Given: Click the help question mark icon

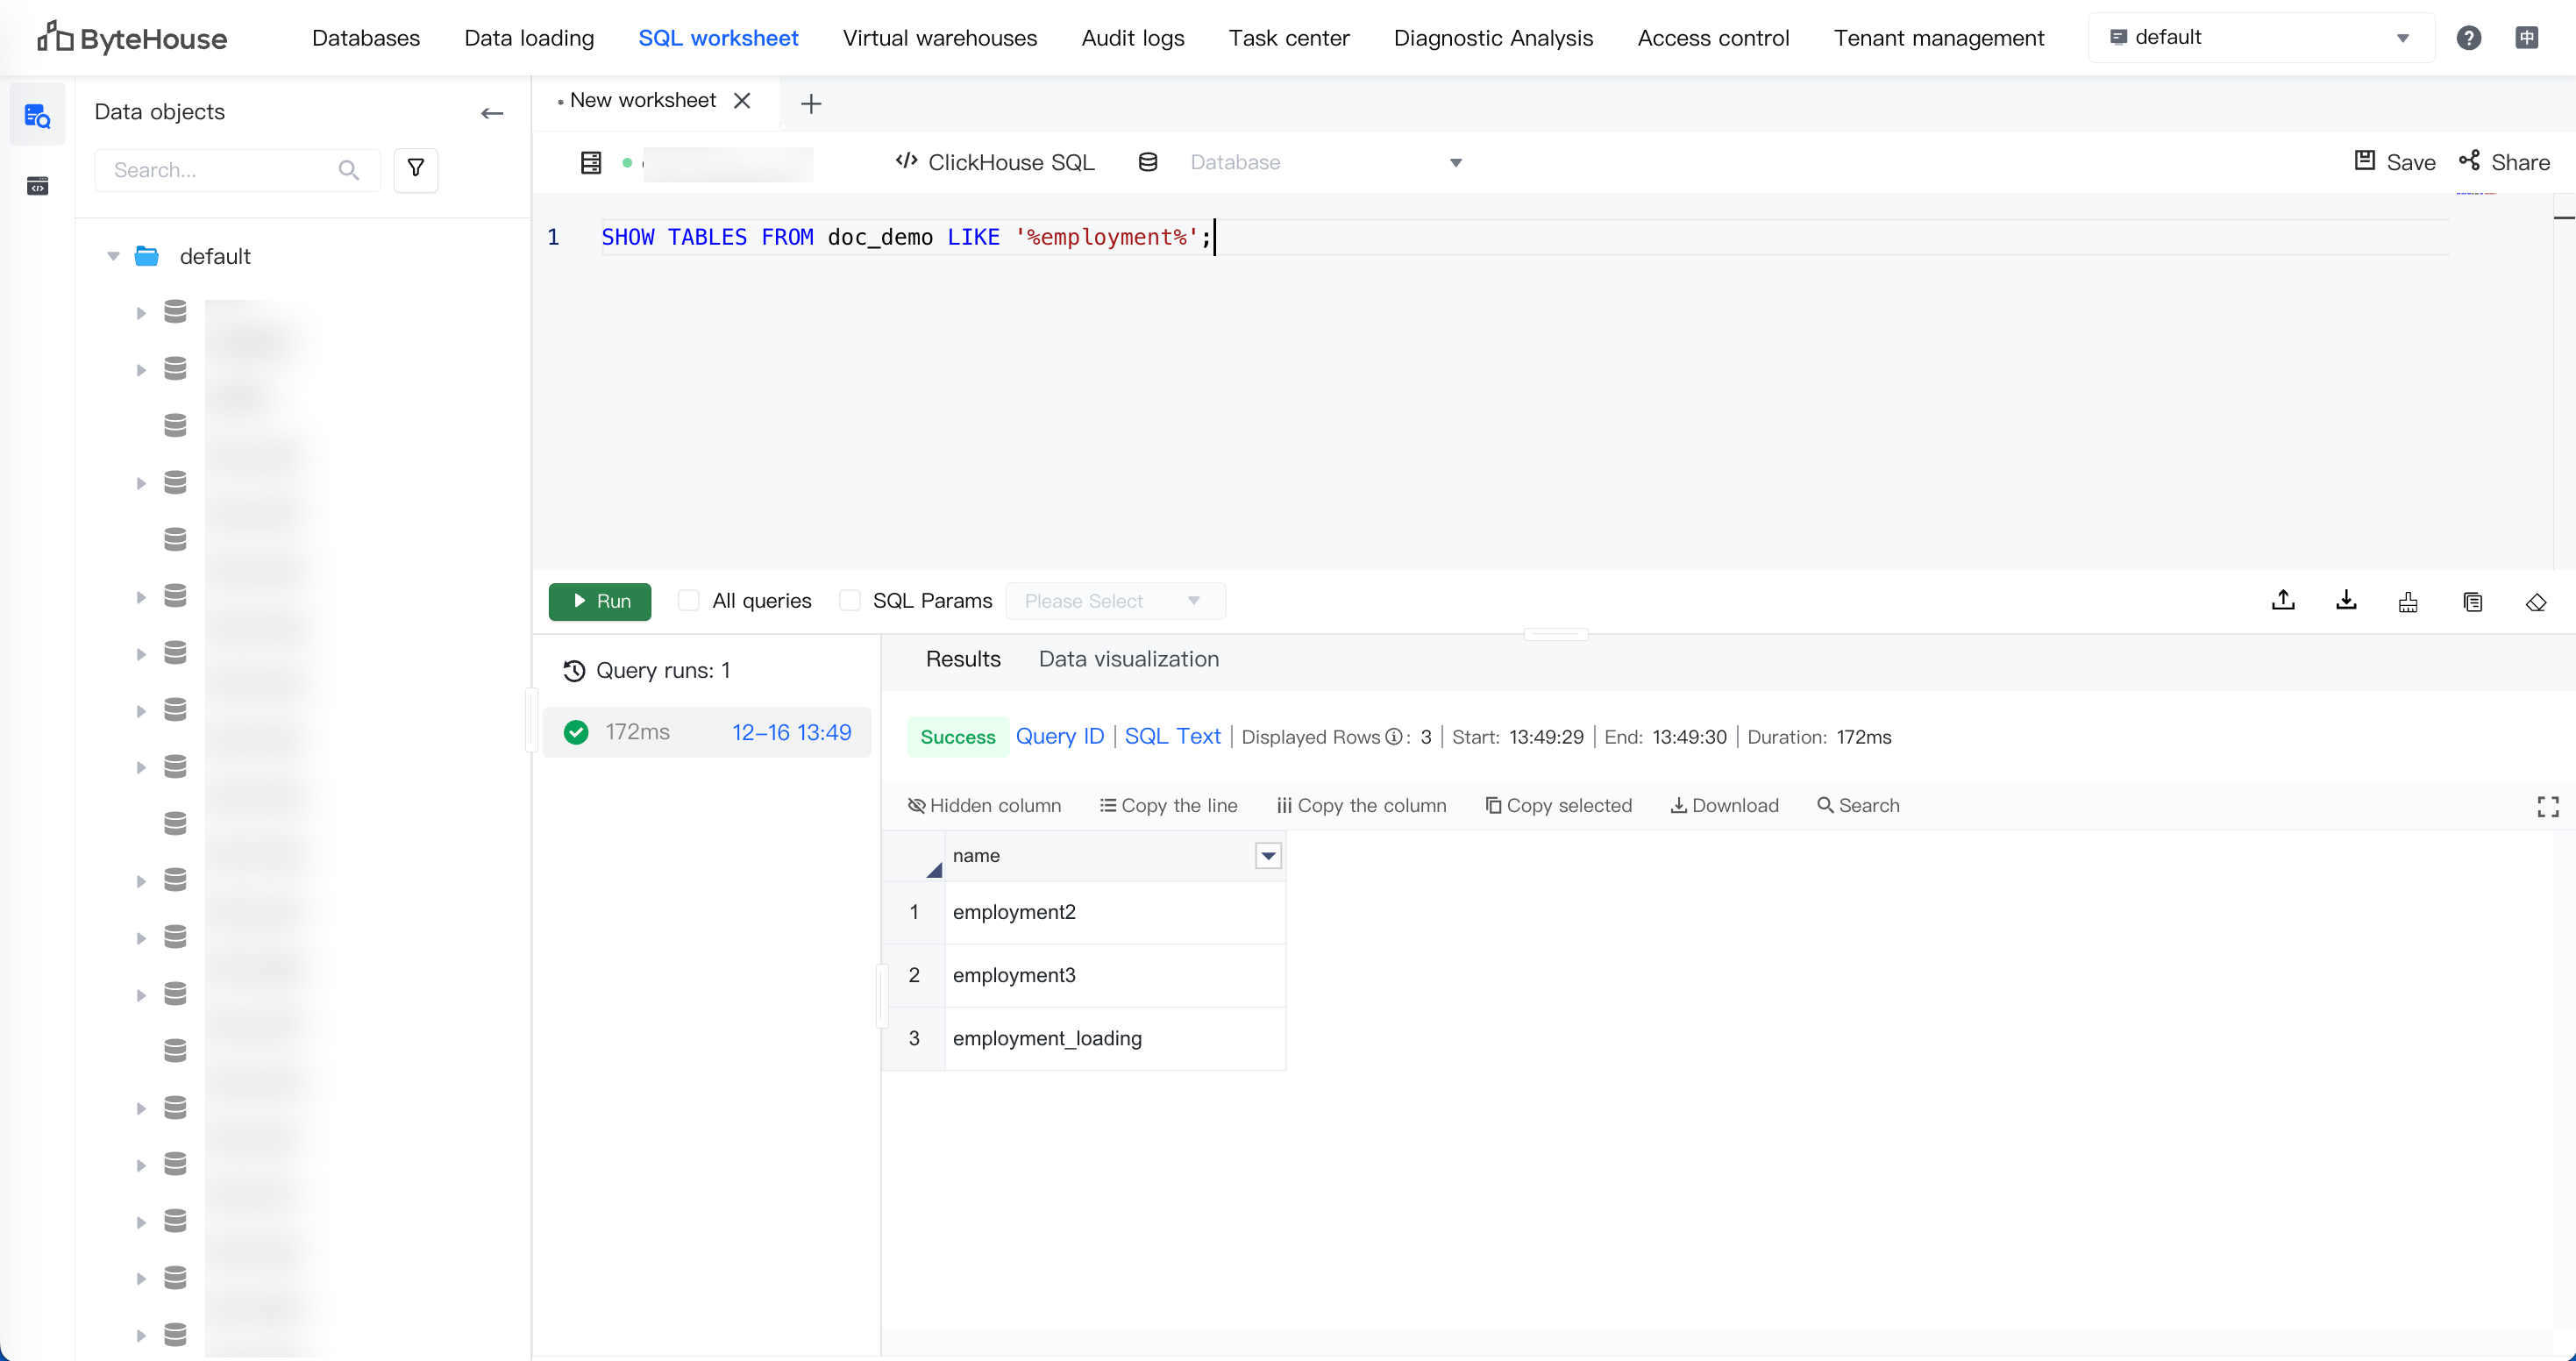Looking at the screenshot, I should pos(2468,38).
